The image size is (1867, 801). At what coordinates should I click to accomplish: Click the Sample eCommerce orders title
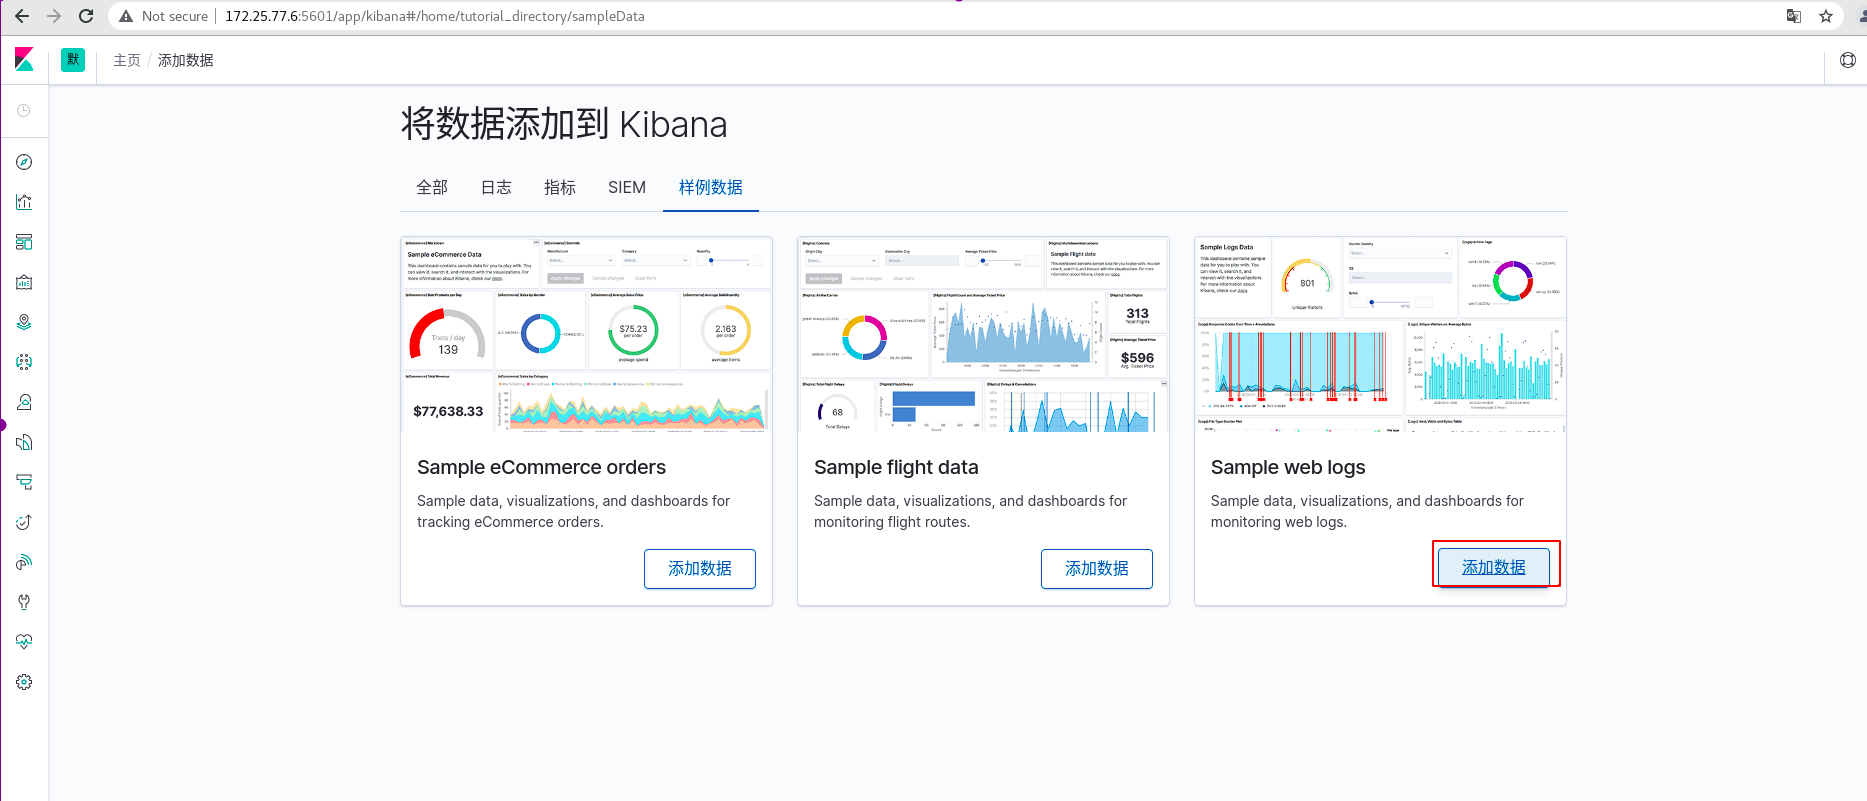(x=541, y=467)
